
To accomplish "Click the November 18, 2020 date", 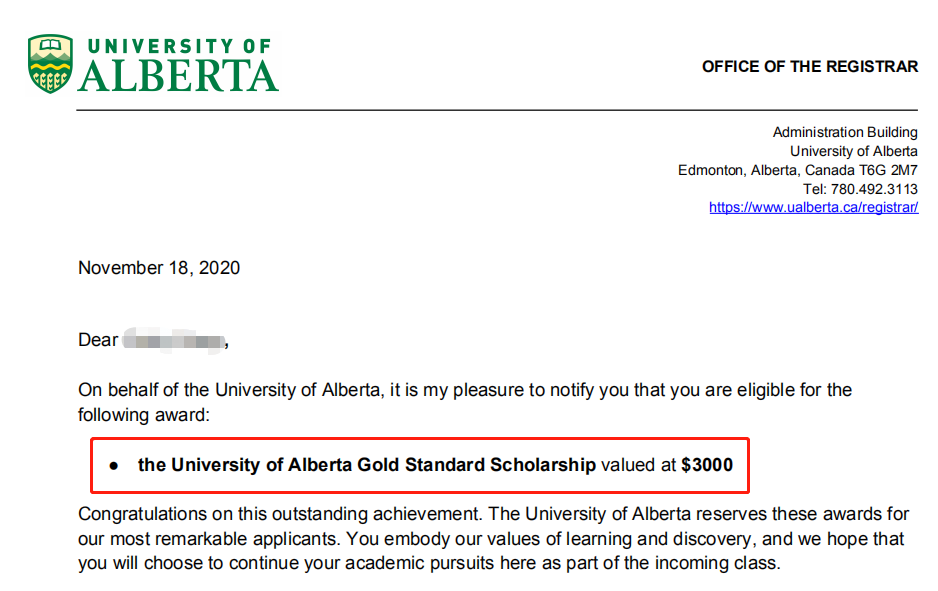I will (159, 268).
